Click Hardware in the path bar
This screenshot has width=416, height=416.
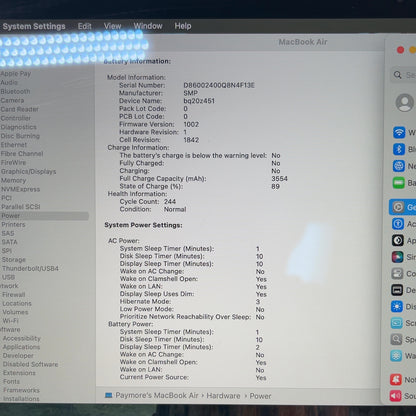click(x=223, y=396)
